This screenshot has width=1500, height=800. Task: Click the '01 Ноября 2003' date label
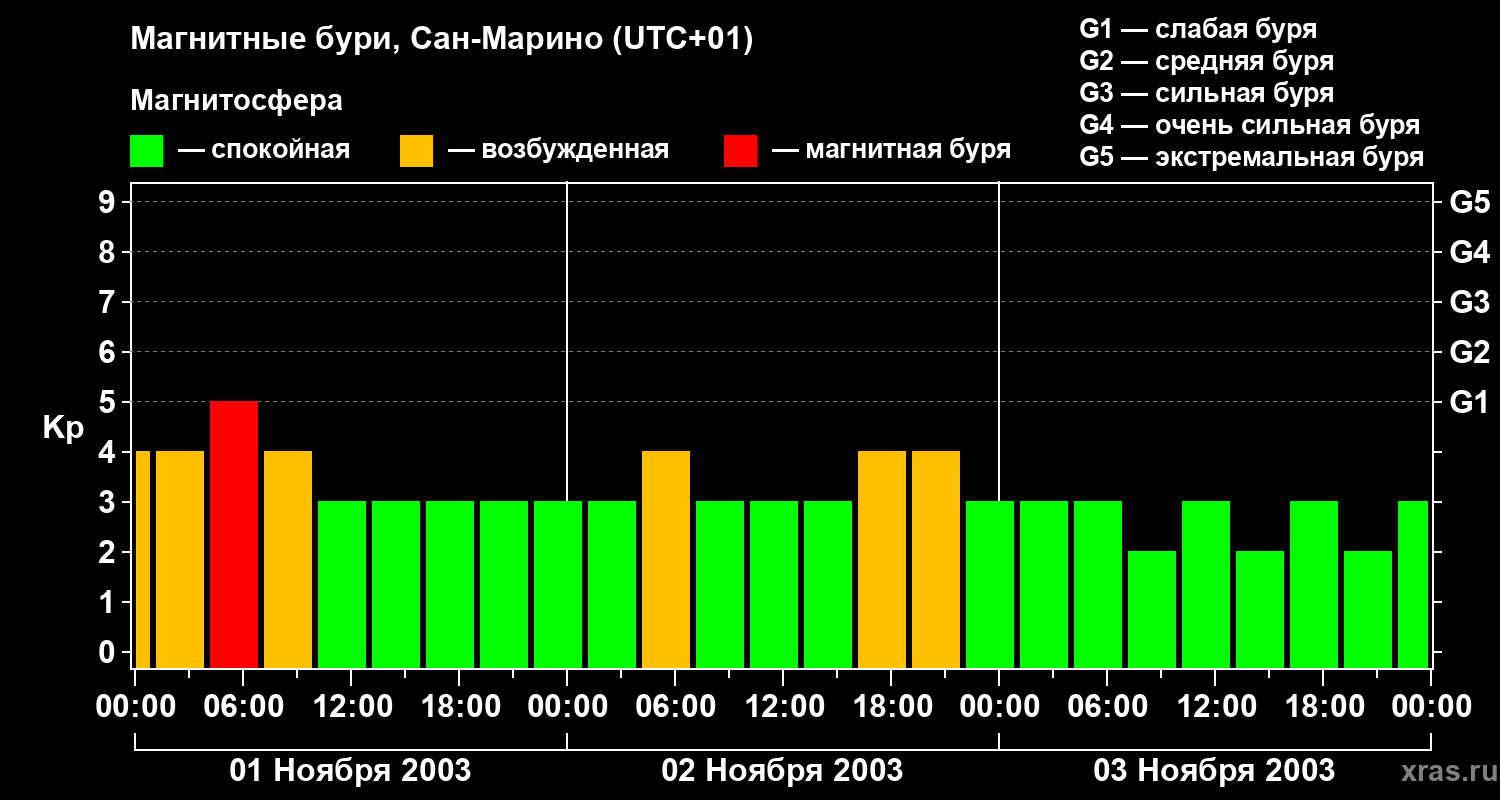350,770
